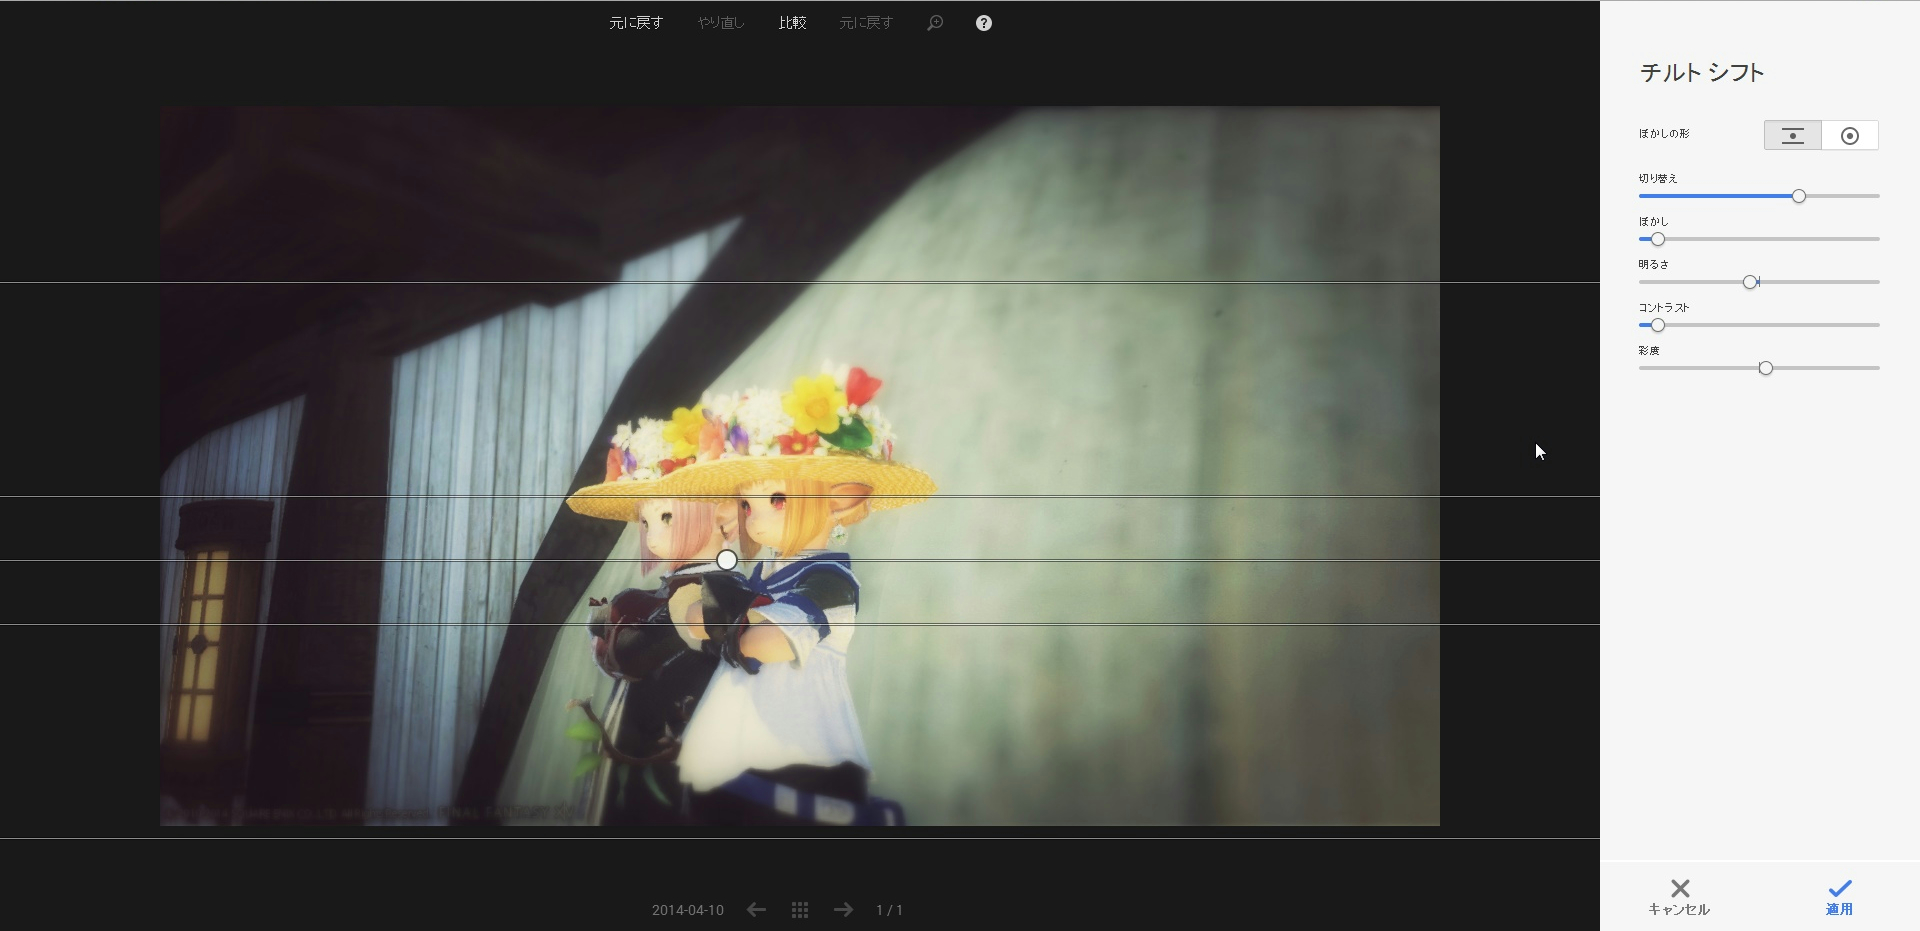Click 元に戻す left of やり直し

[x=636, y=23]
